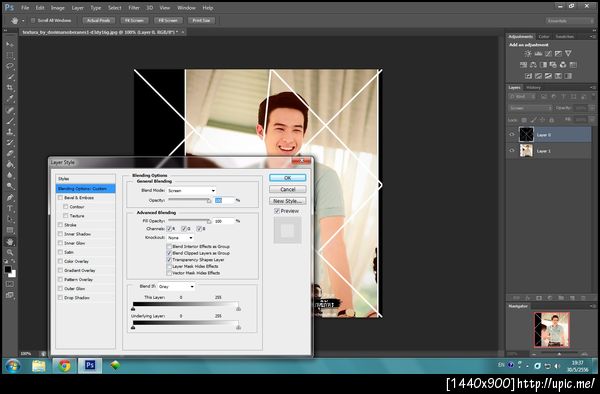This screenshot has height=394, width=600.
Task: Open the Blend Mode dropdown
Action: click(x=191, y=190)
